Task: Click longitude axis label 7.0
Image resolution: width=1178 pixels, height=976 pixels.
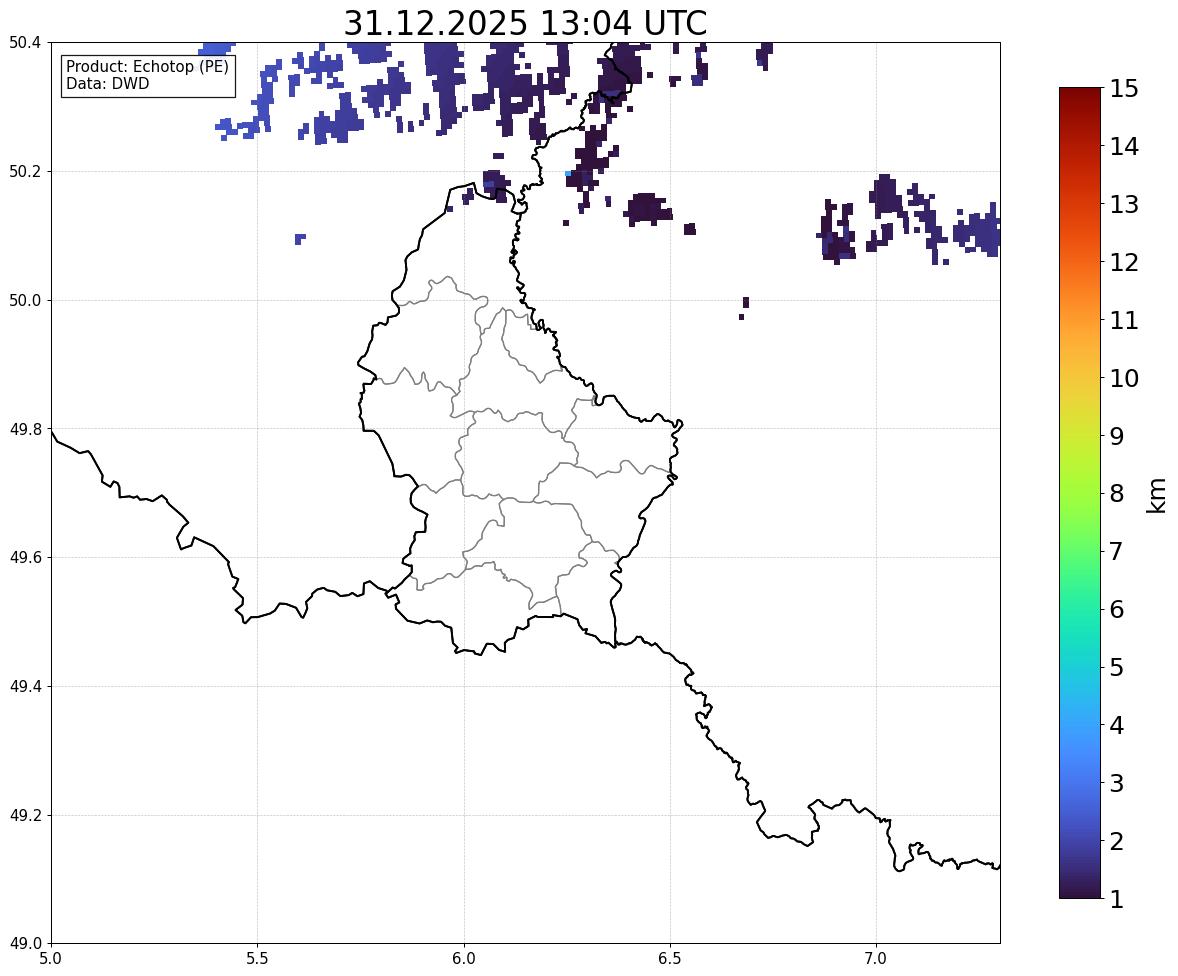Action: click(876, 959)
